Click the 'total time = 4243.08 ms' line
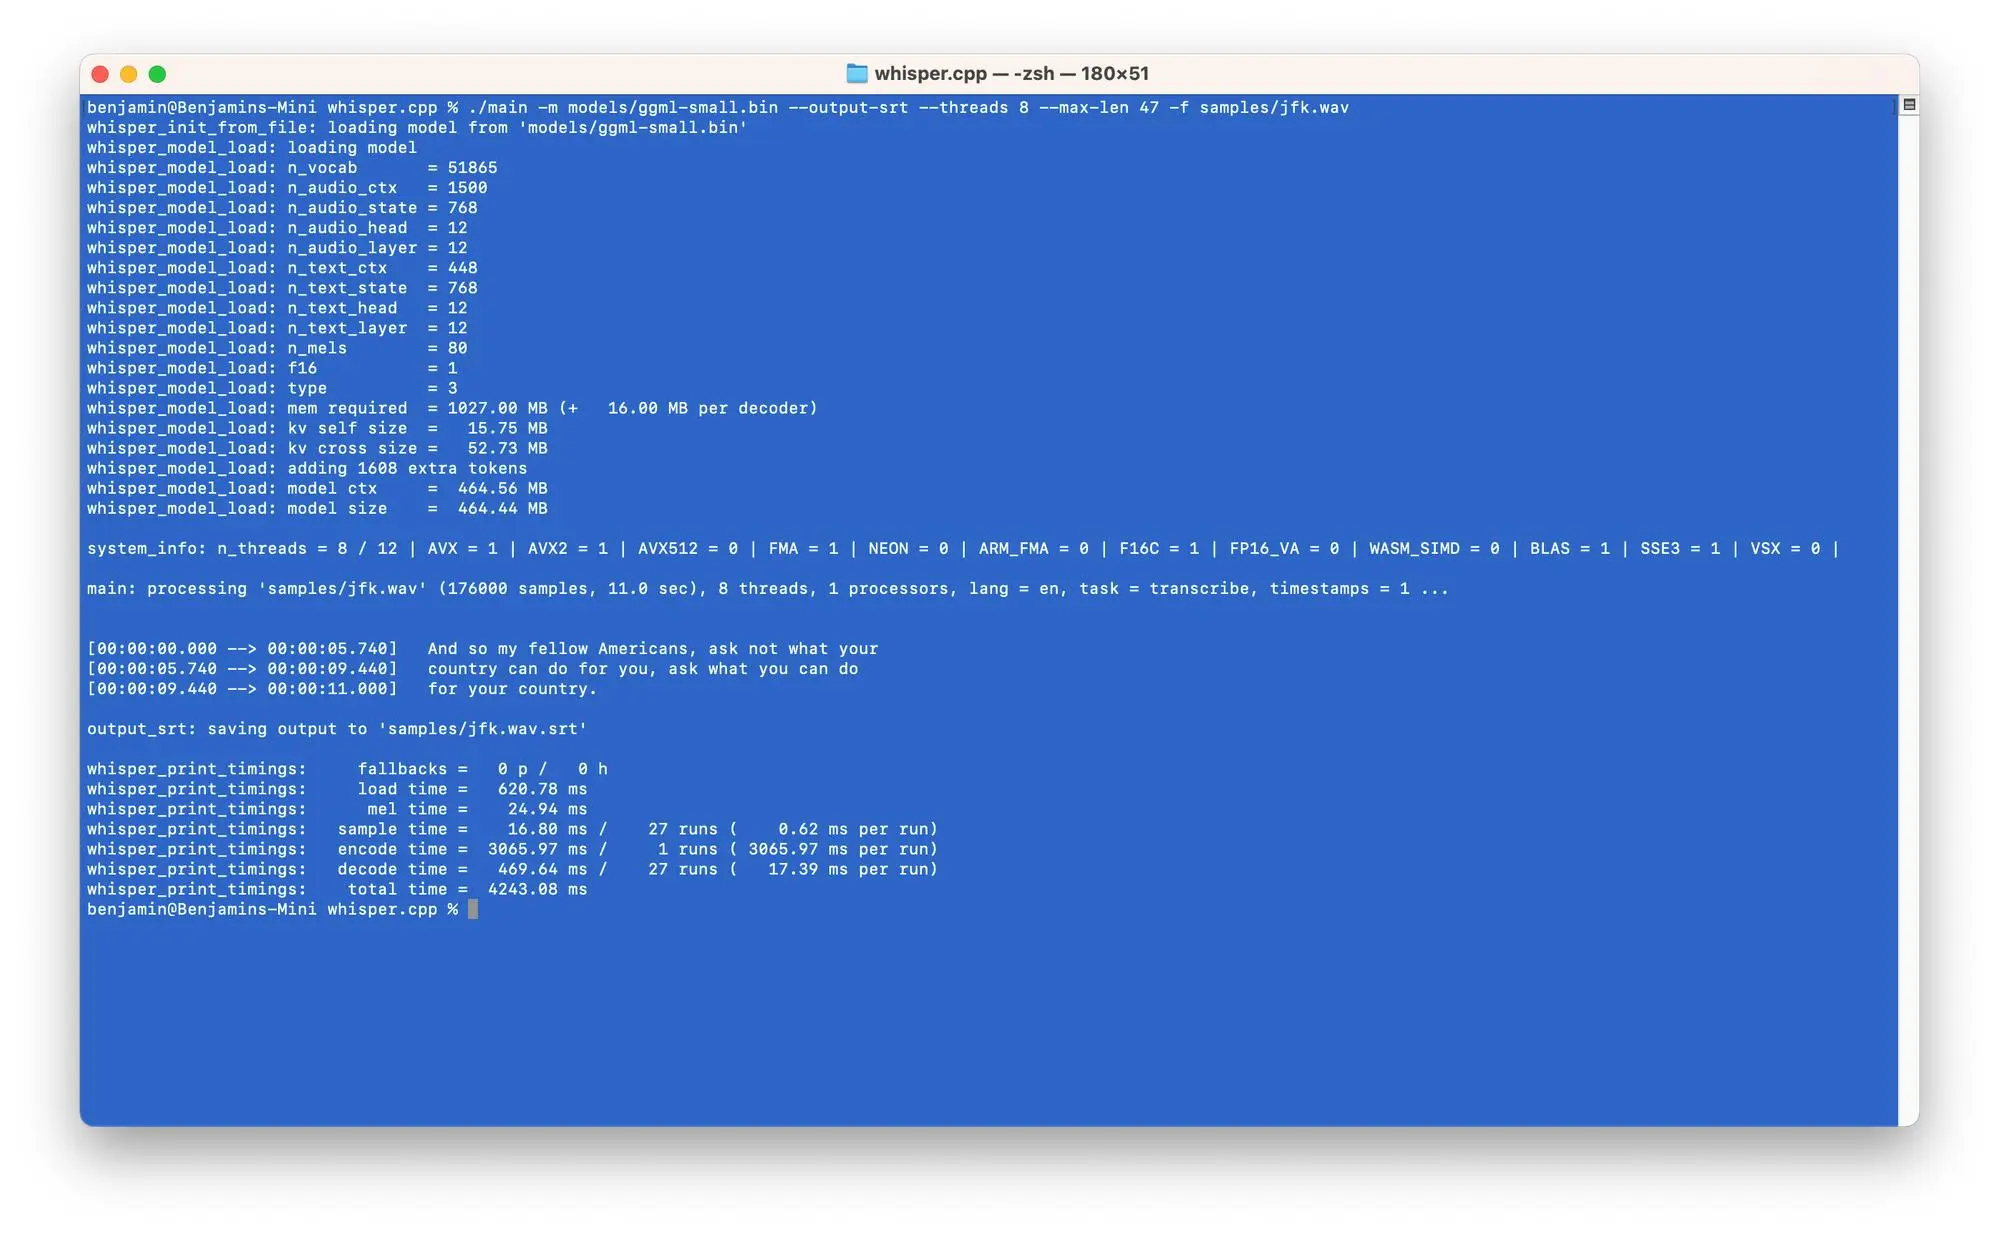The image size is (2000, 1233). (337, 888)
